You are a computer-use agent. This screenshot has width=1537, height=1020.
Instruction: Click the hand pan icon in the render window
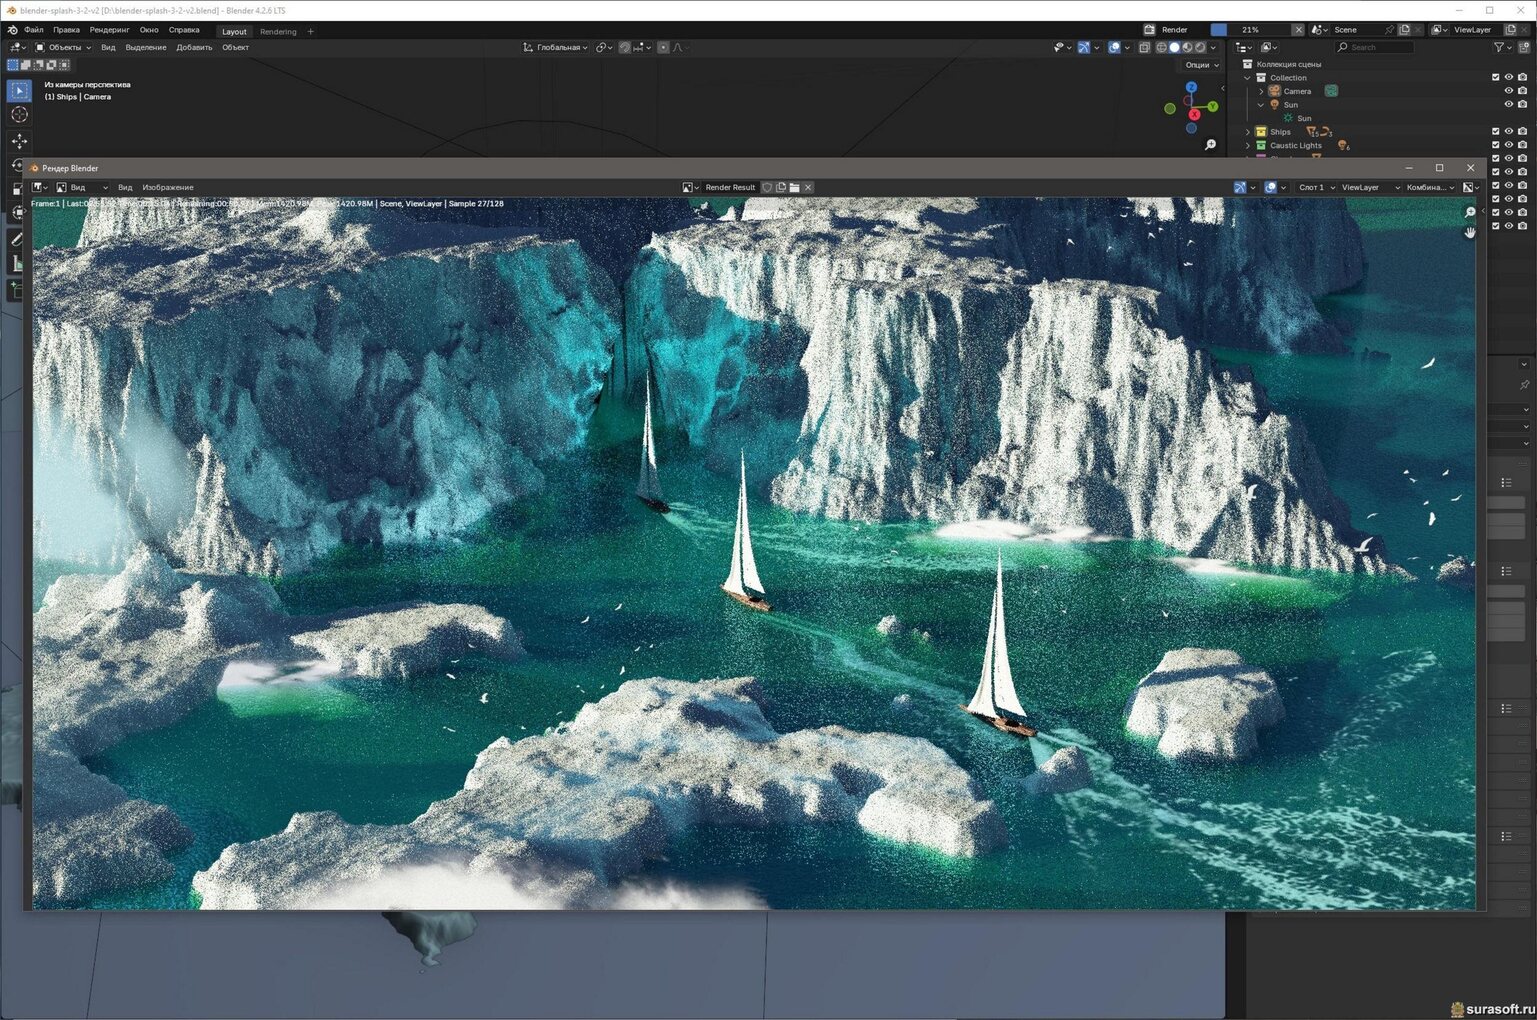click(1469, 232)
